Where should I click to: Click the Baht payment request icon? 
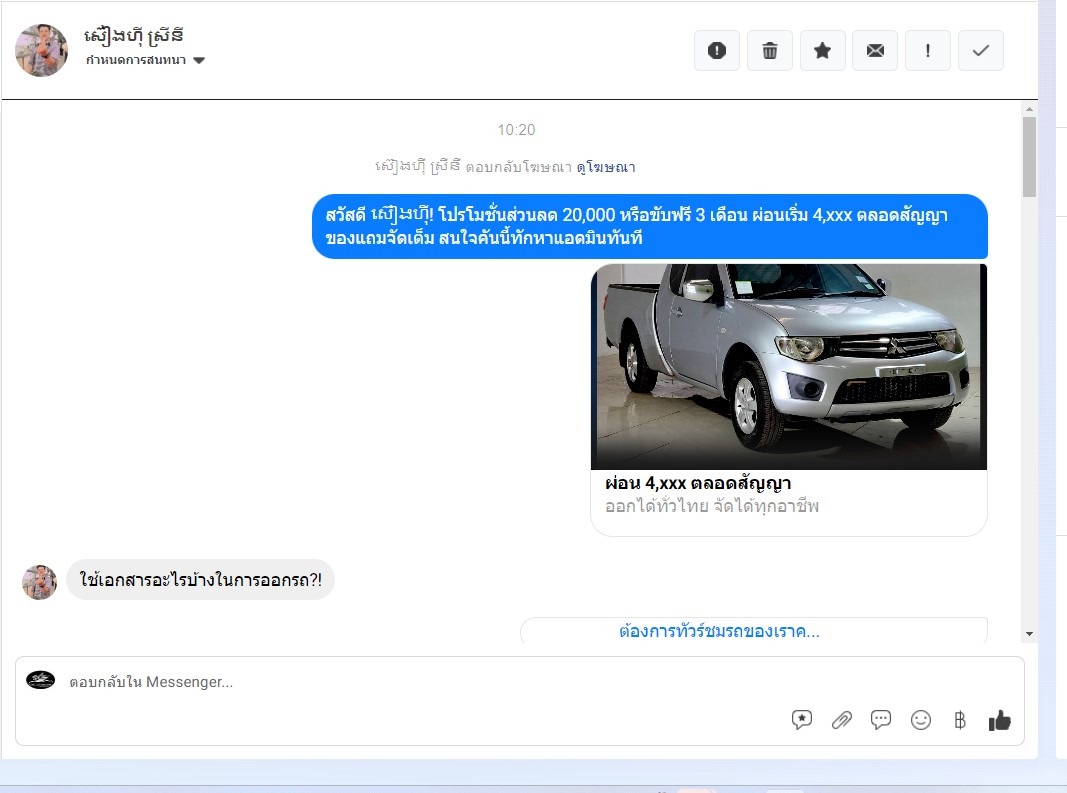coord(960,720)
